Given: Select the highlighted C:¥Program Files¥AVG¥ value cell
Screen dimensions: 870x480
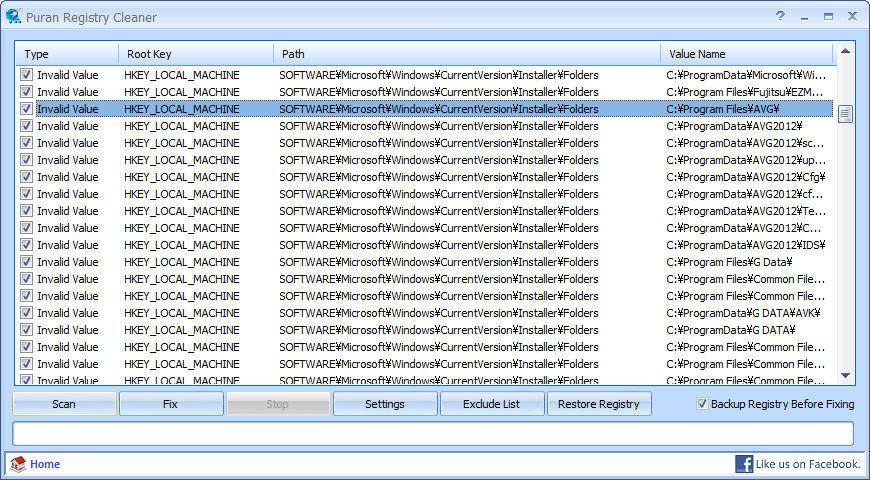Looking at the screenshot, I should click(x=723, y=109).
